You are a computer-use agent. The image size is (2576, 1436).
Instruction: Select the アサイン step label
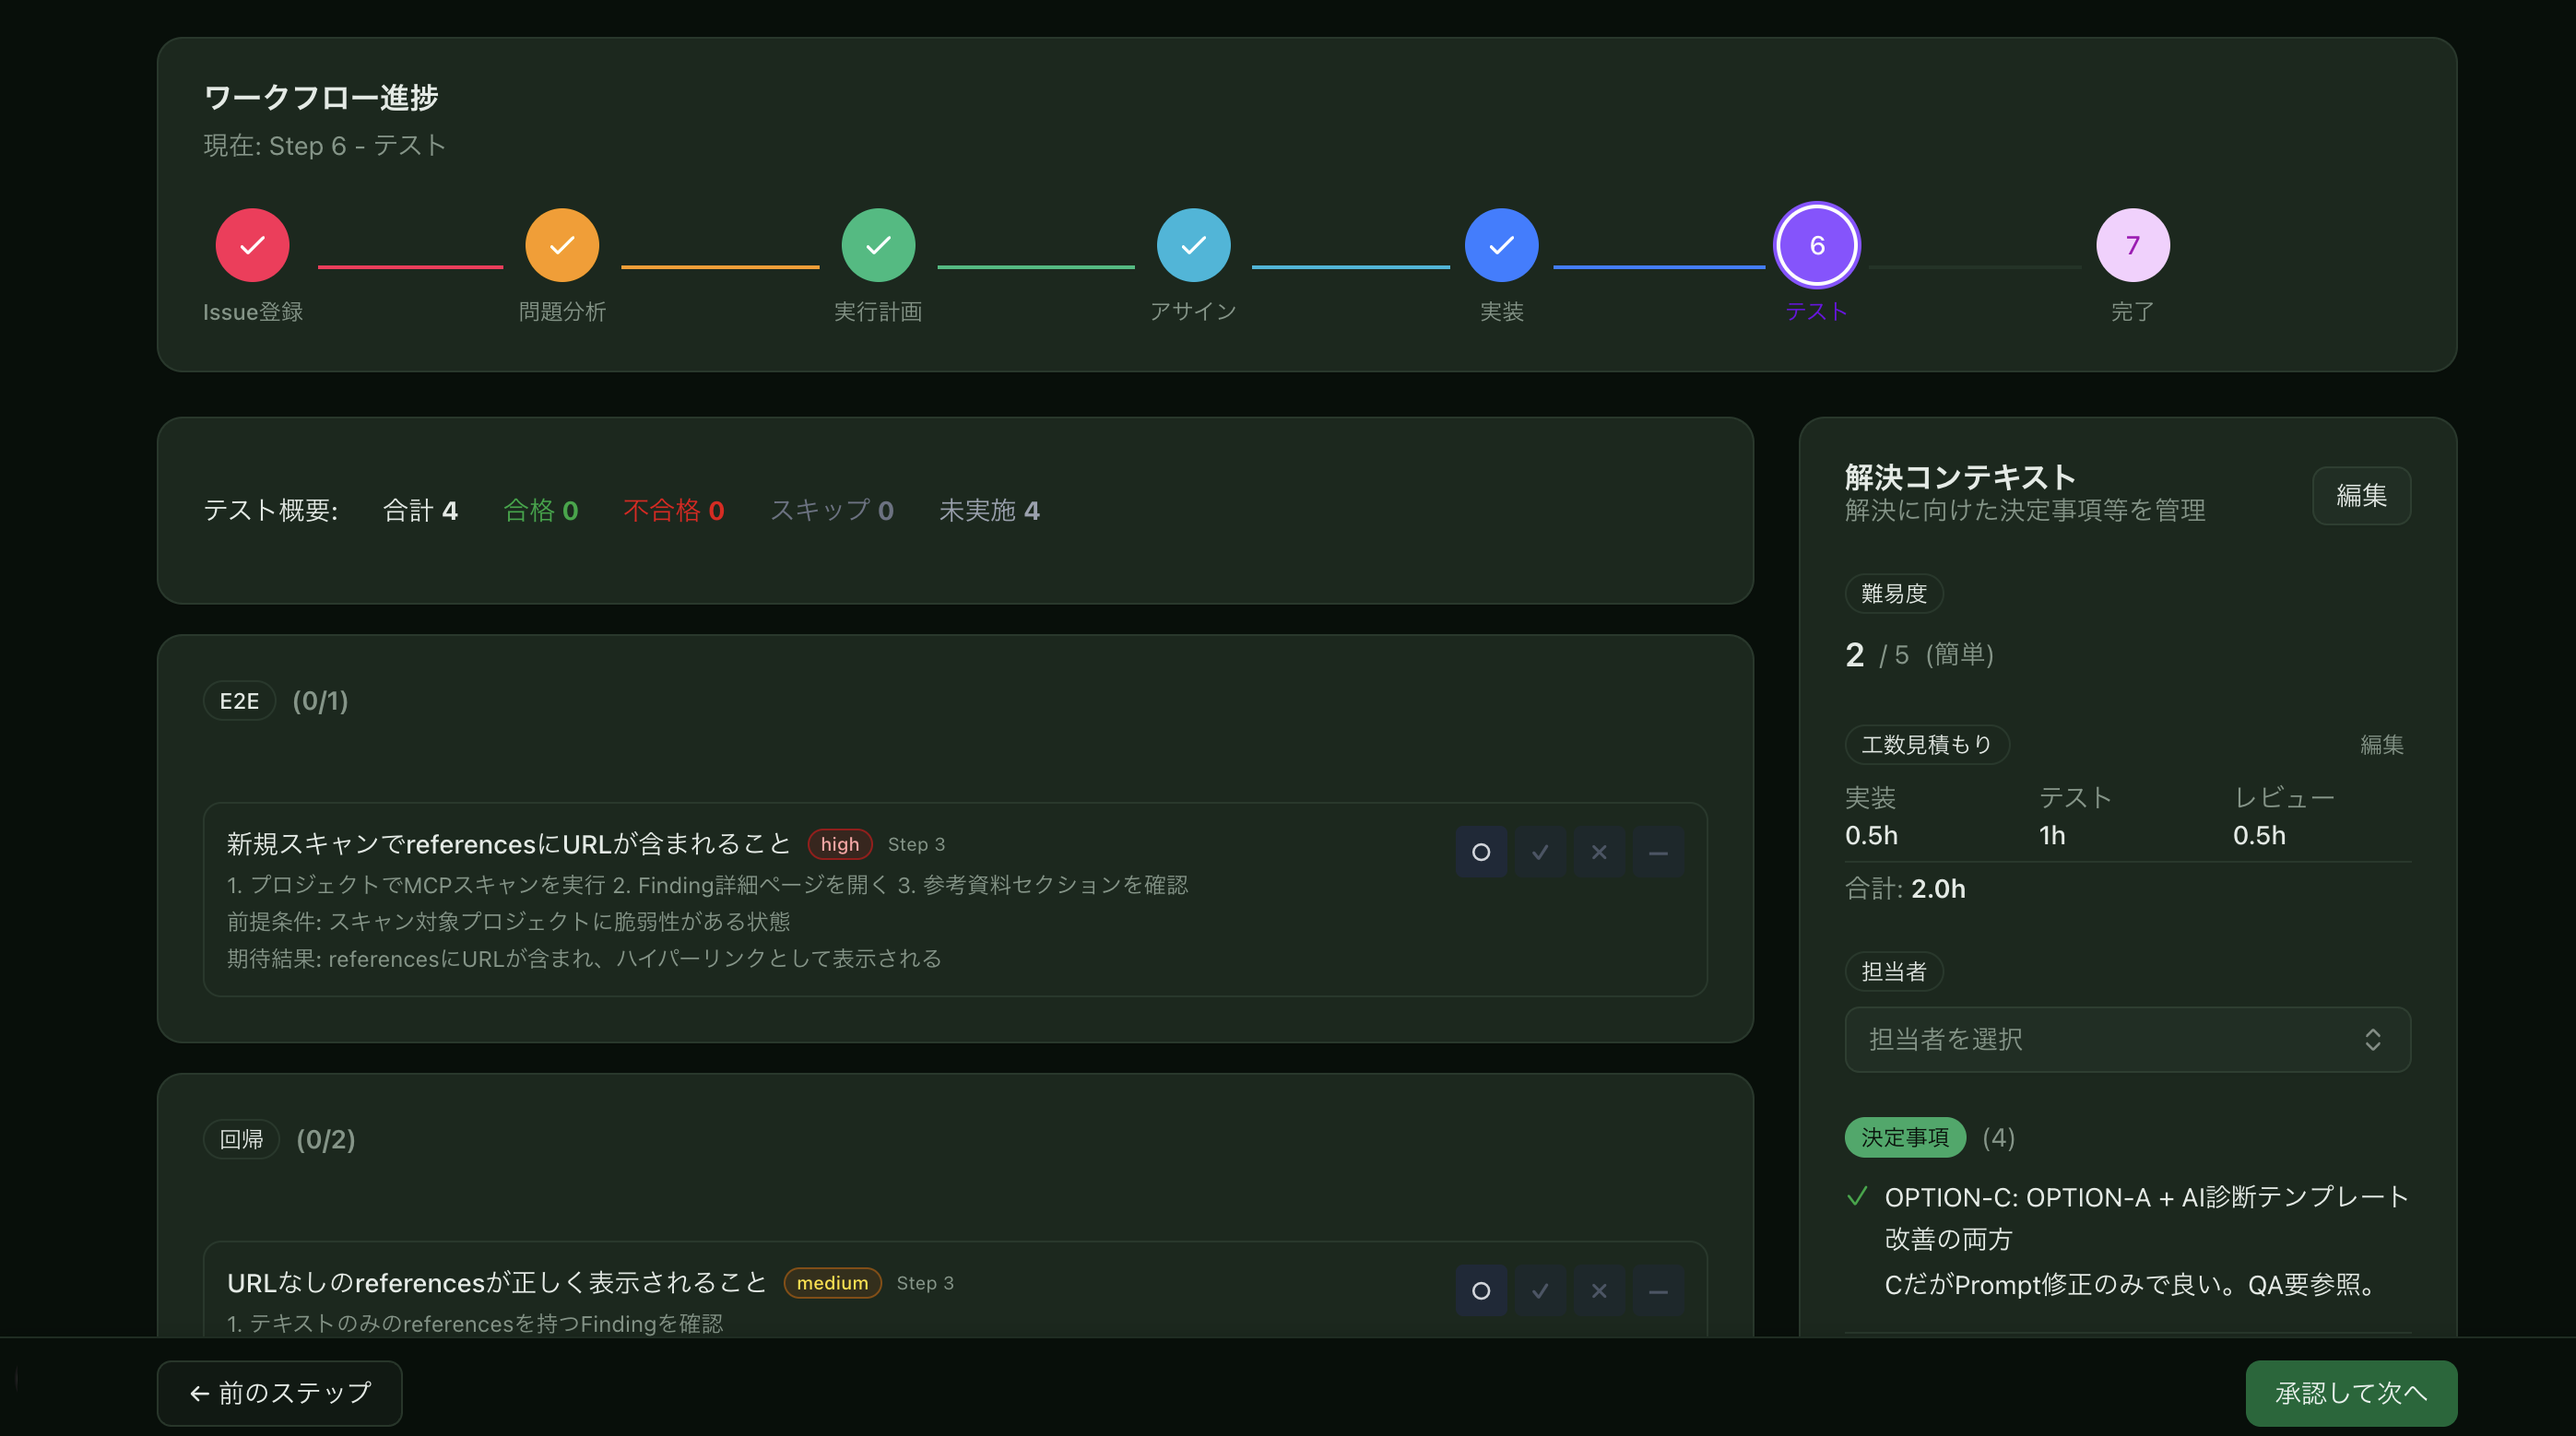click(1193, 311)
